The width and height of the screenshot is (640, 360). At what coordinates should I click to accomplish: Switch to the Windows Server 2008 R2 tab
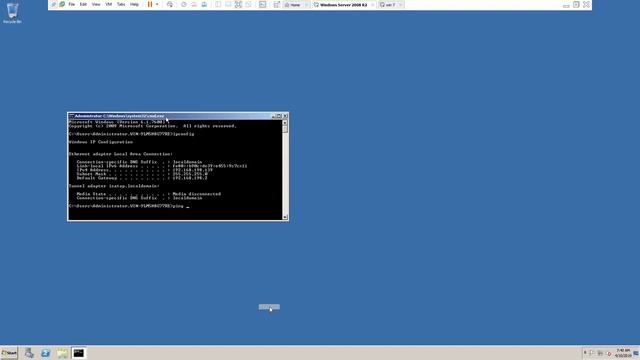click(343, 4)
